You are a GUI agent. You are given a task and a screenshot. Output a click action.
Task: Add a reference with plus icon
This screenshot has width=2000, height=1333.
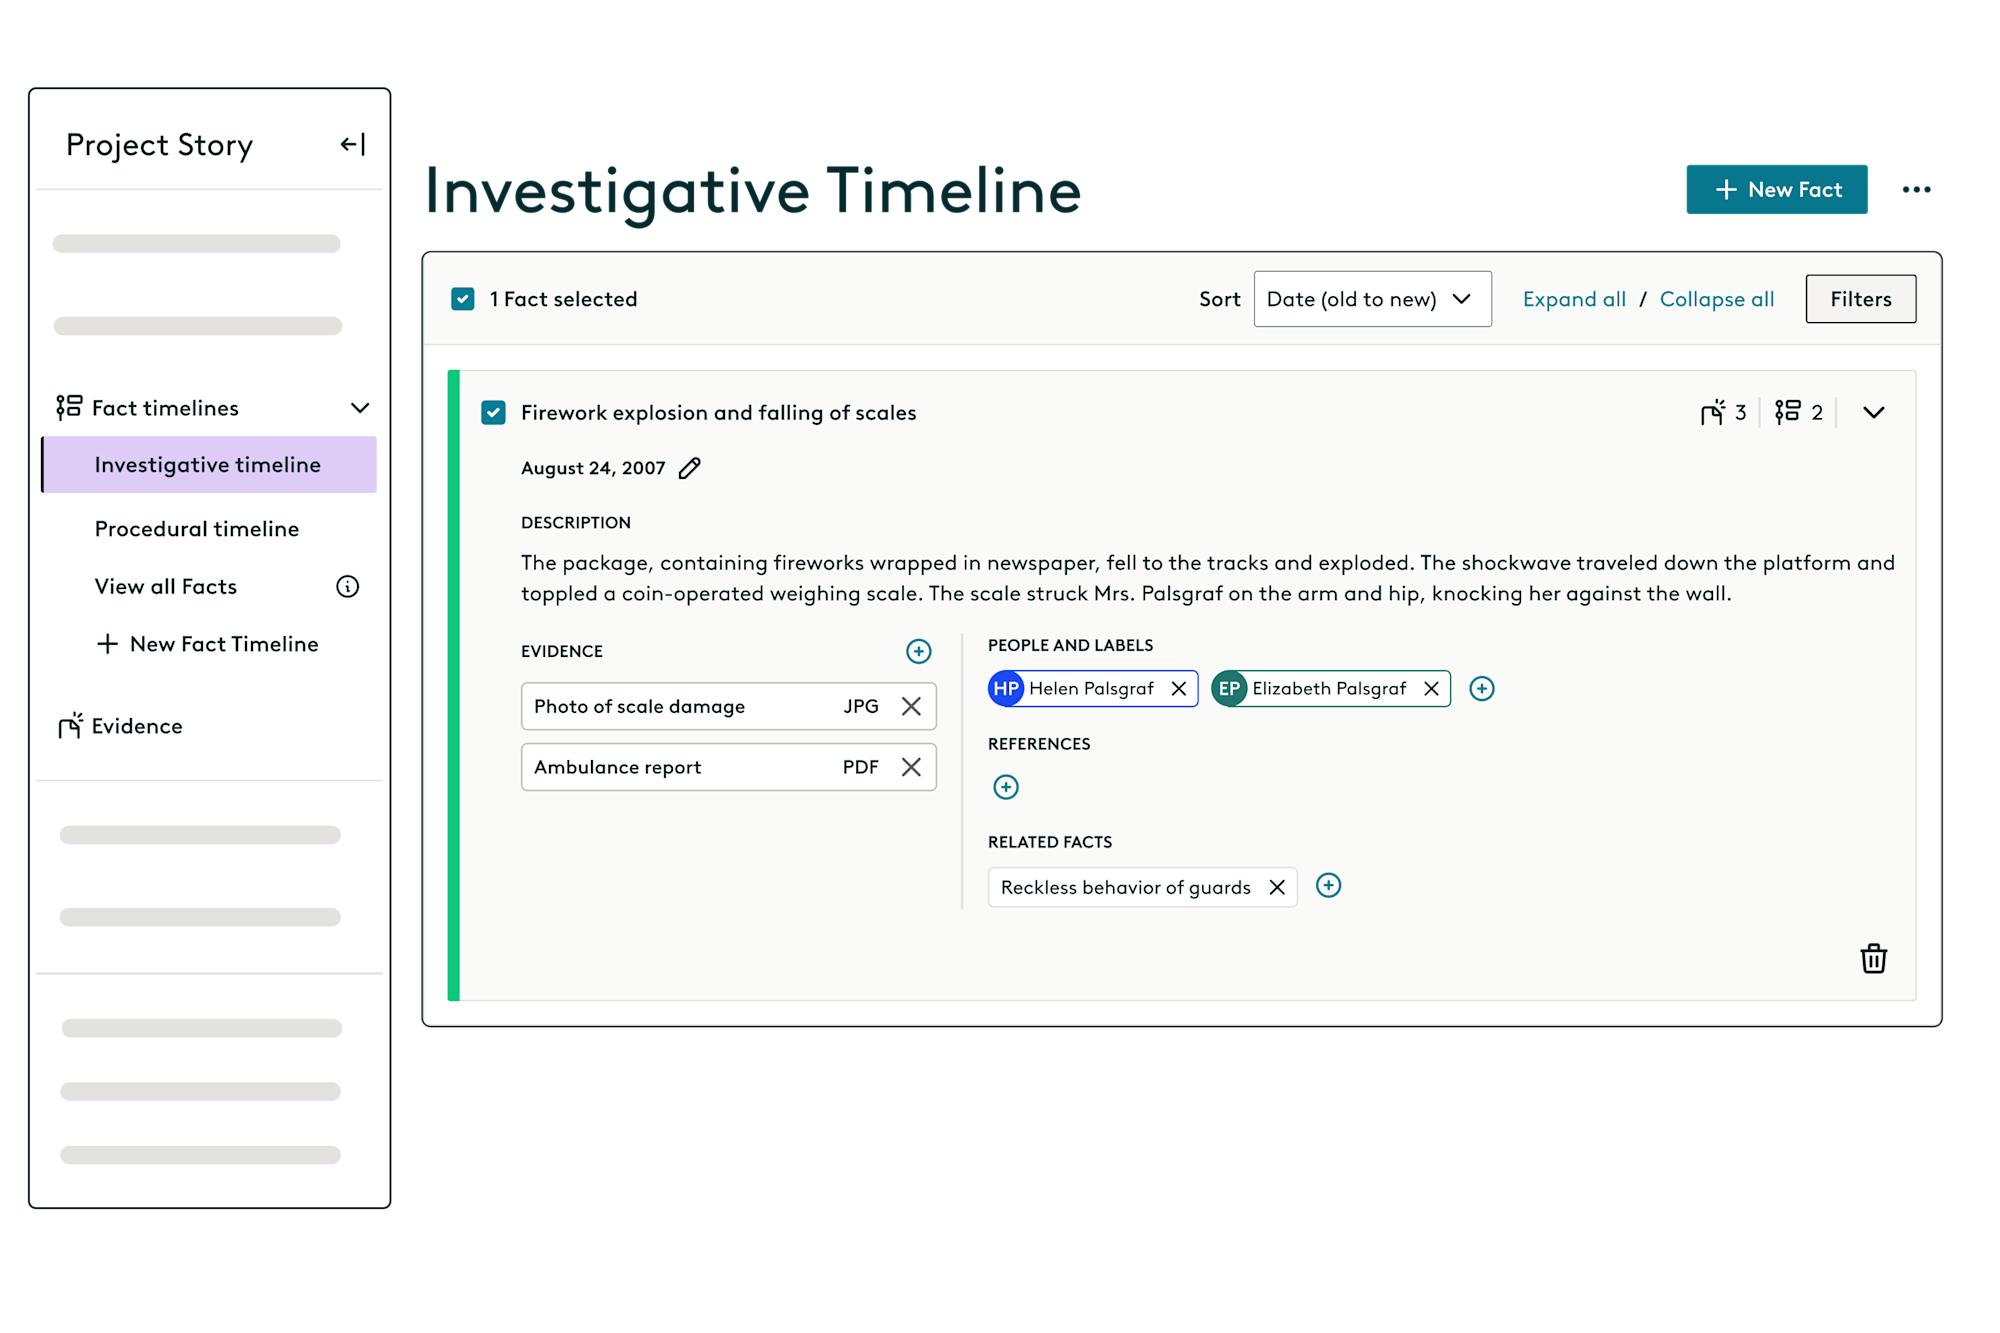[1006, 787]
